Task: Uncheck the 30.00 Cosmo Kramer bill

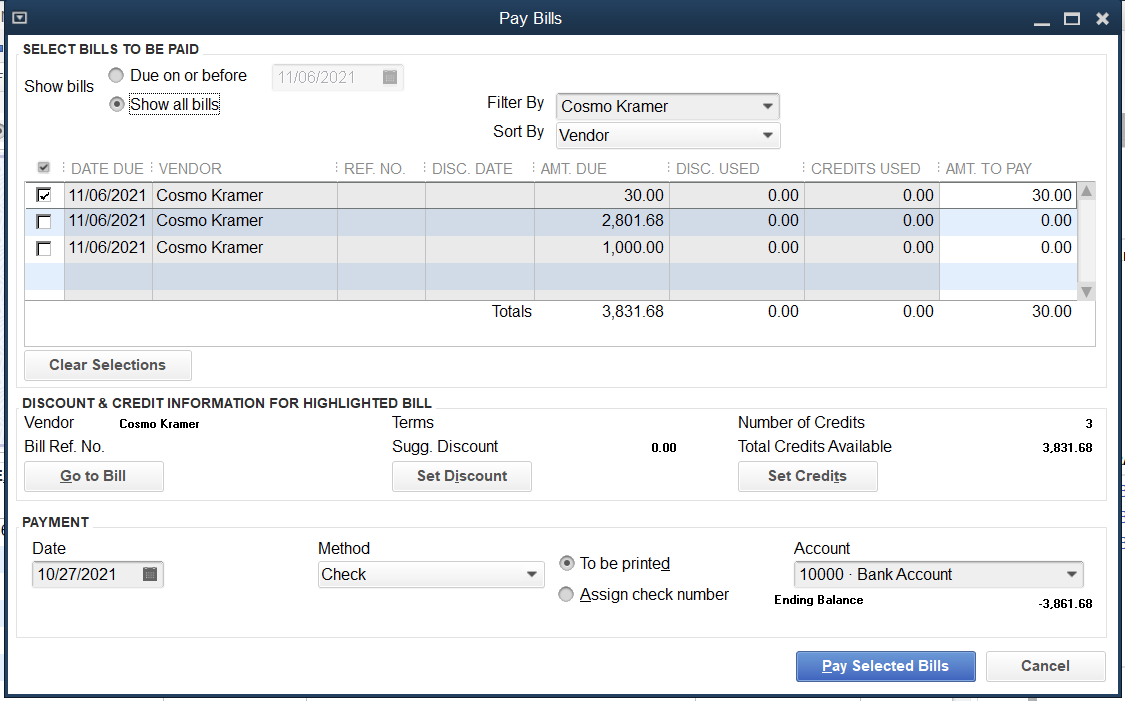Action: click(44, 195)
